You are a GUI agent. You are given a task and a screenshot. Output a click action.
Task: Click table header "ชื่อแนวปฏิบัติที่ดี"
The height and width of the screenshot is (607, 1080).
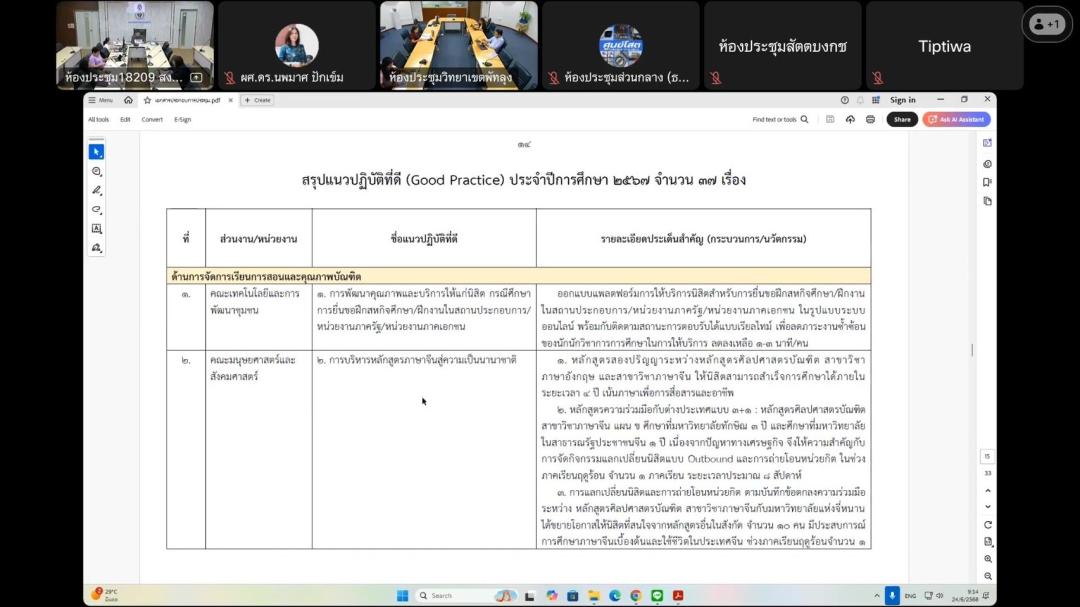pos(424,239)
